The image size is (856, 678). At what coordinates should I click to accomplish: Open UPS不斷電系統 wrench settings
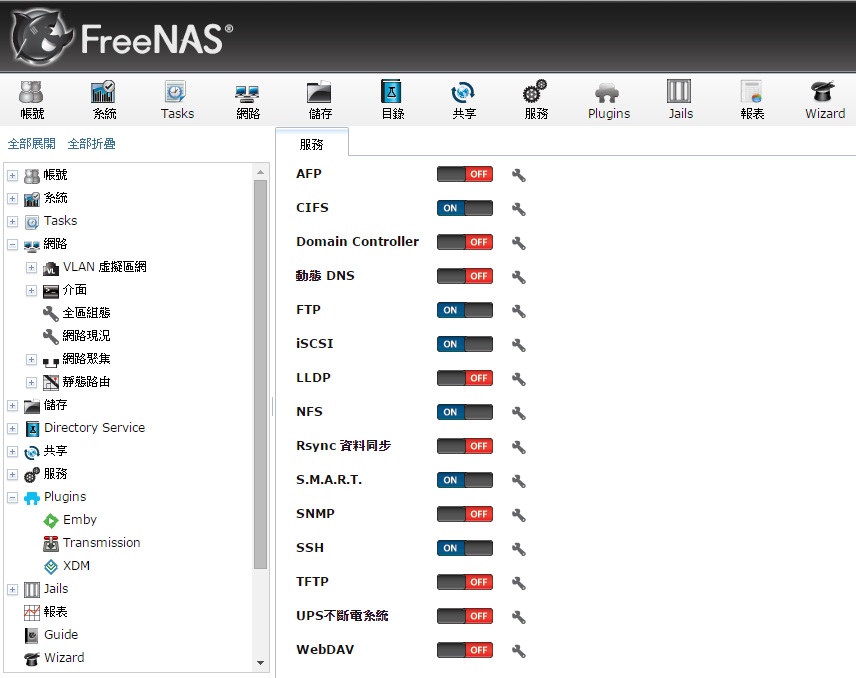coord(519,617)
